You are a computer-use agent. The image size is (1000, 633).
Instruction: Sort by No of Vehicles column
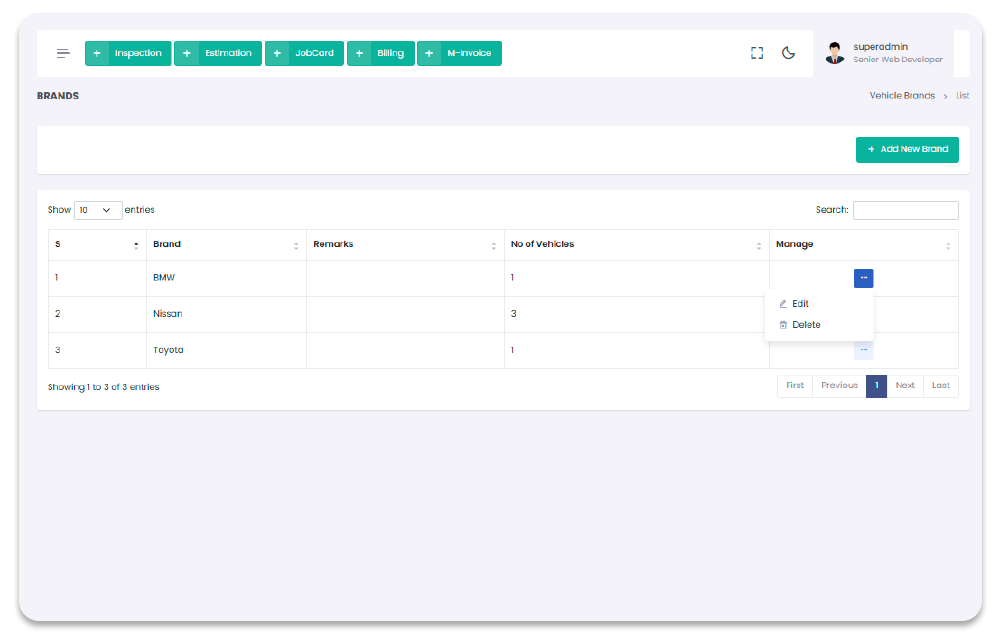tap(636, 245)
